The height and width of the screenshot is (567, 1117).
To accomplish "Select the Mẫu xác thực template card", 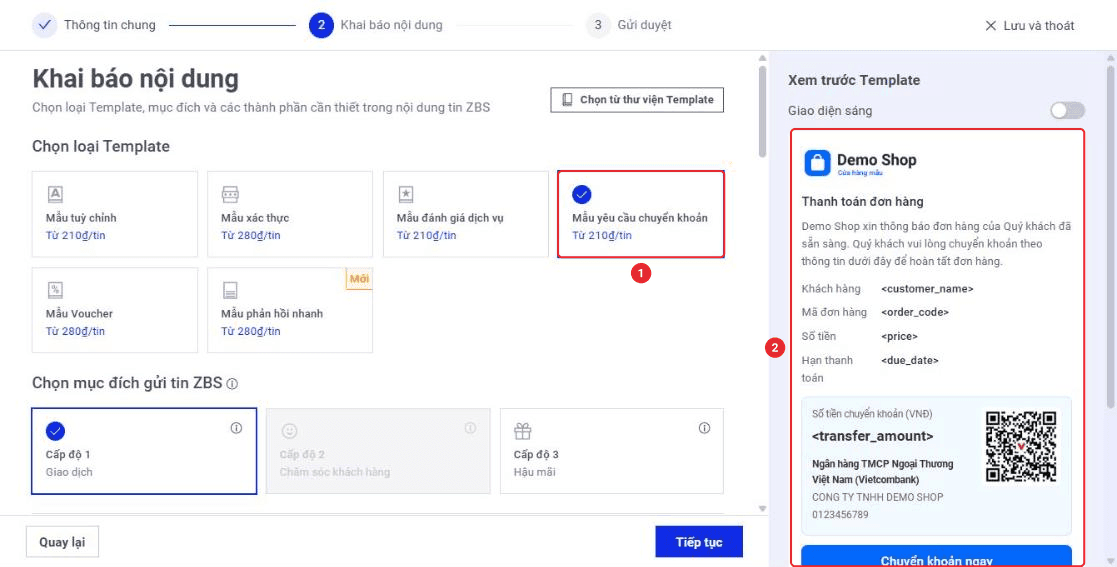I will point(290,214).
